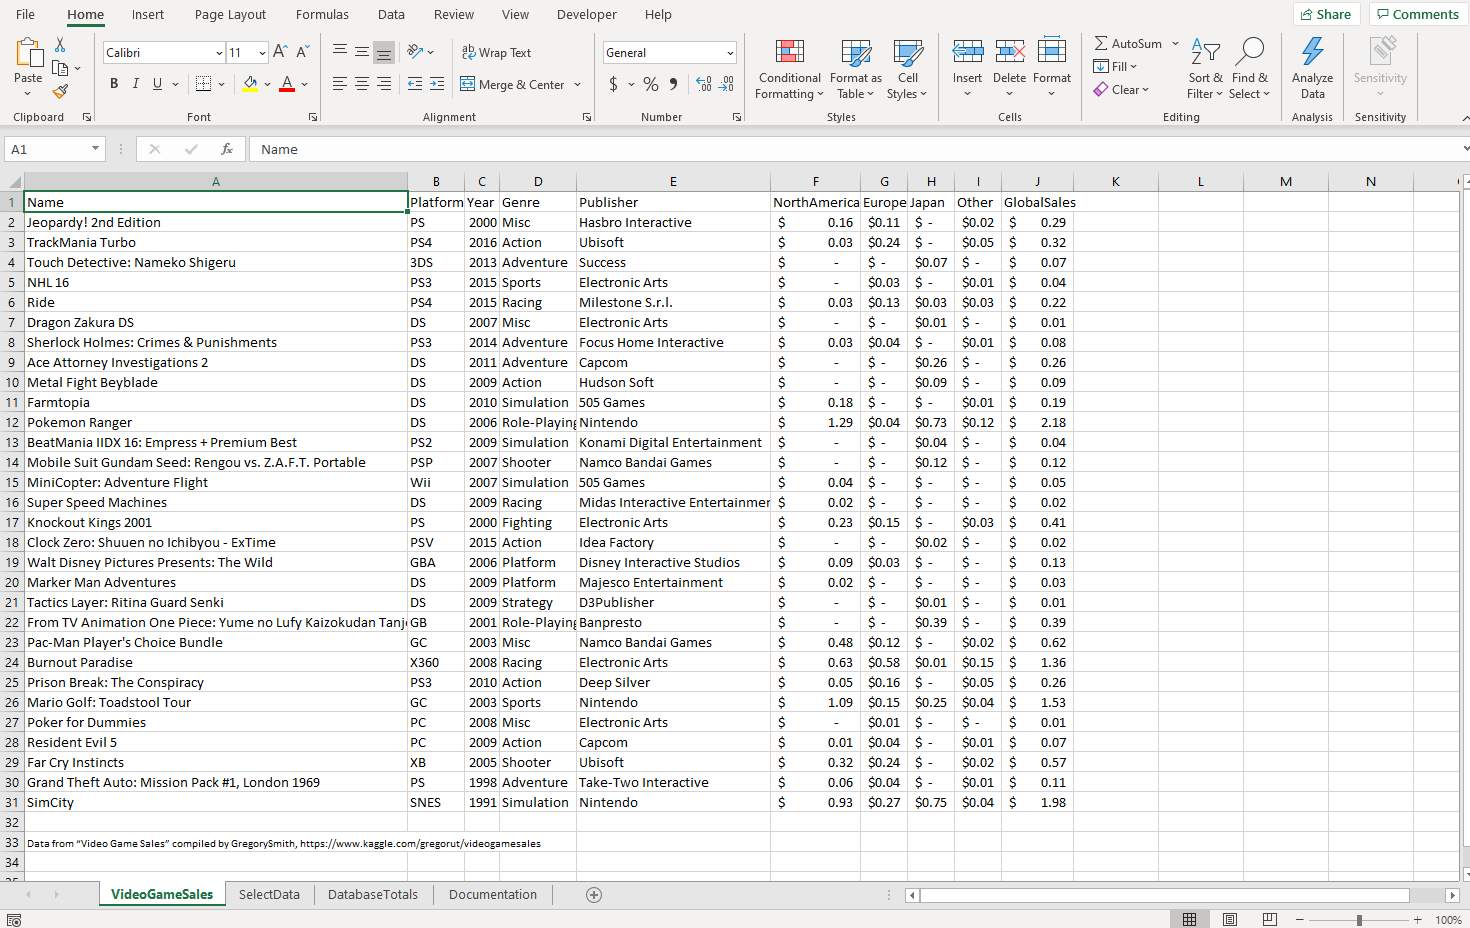Click the Share button

pos(1326,14)
